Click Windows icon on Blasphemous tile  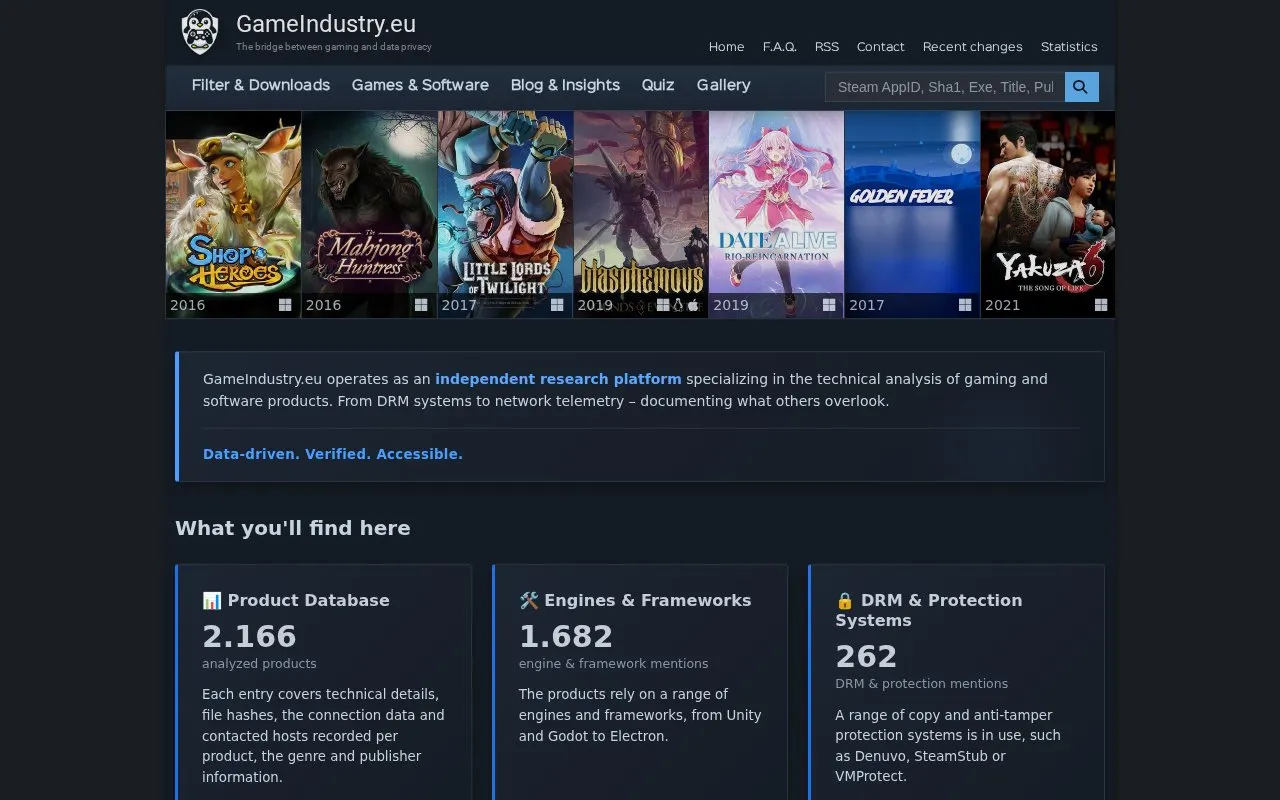point(662,305)
